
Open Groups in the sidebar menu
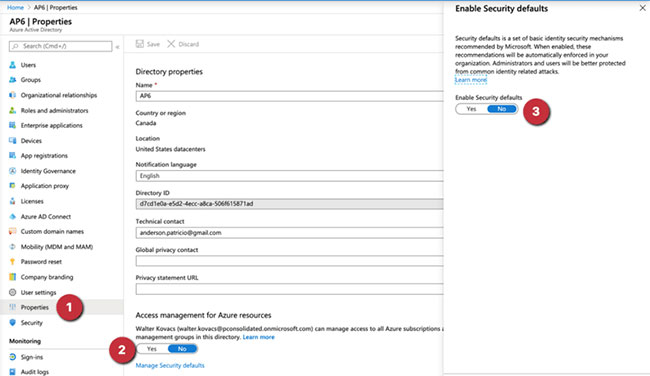pyautogui.click(x=31, y=80)
